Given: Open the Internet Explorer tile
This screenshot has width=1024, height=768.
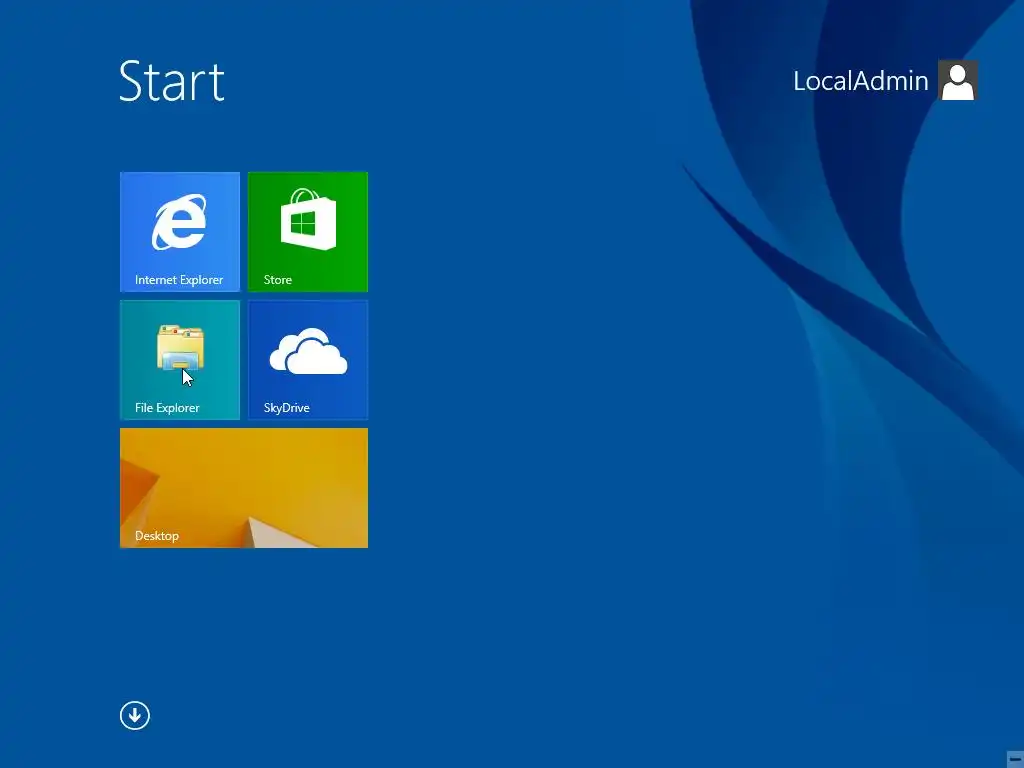Looking at the screenshot, I should click(x=180, y=232).
